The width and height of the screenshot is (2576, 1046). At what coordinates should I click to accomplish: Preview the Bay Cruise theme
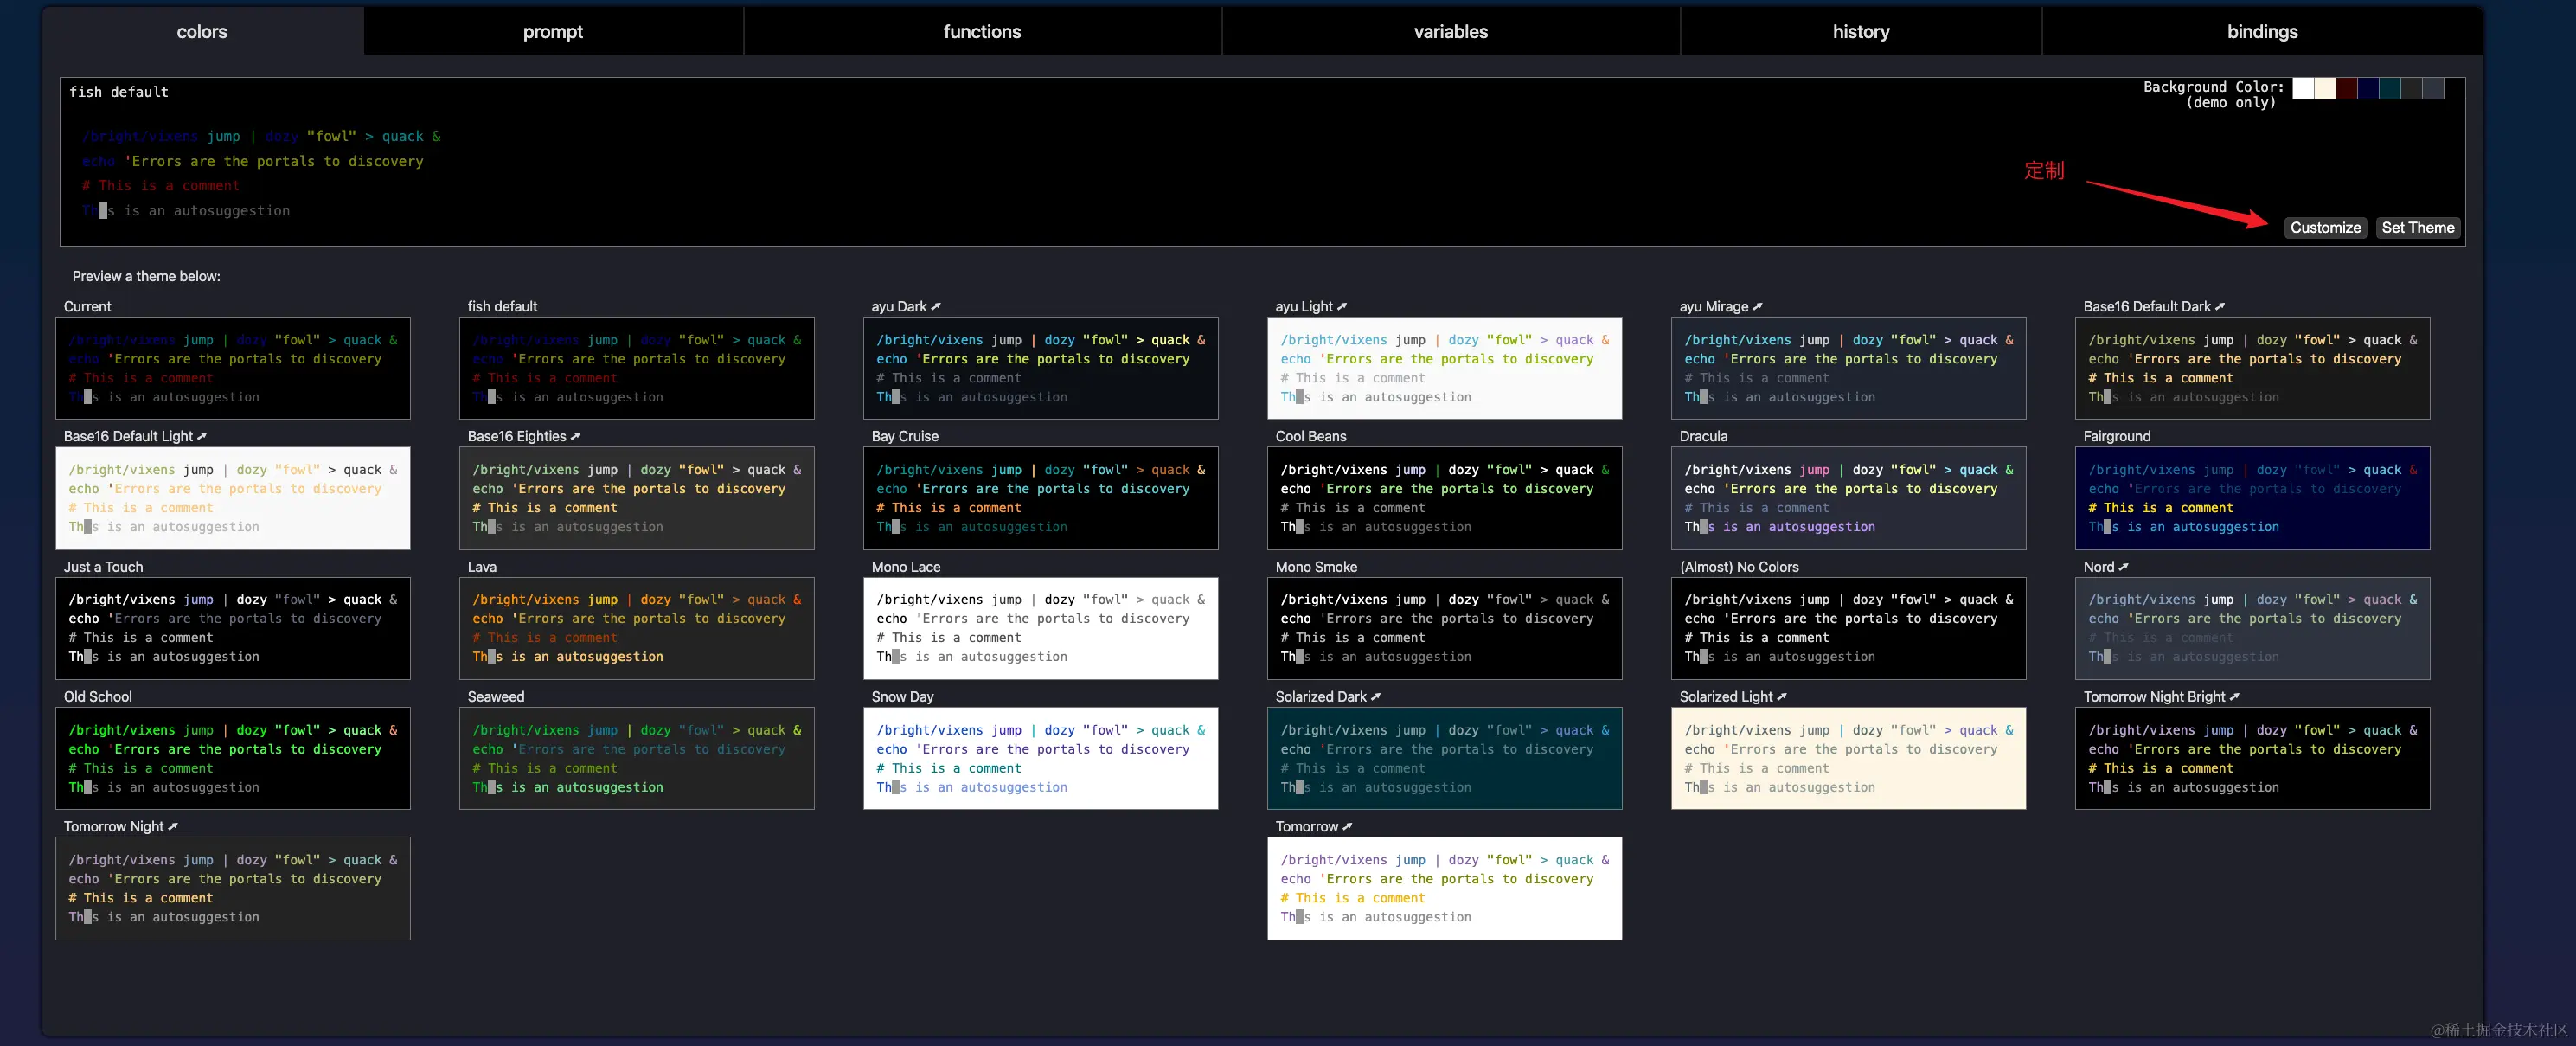[x=1041, y=498]
